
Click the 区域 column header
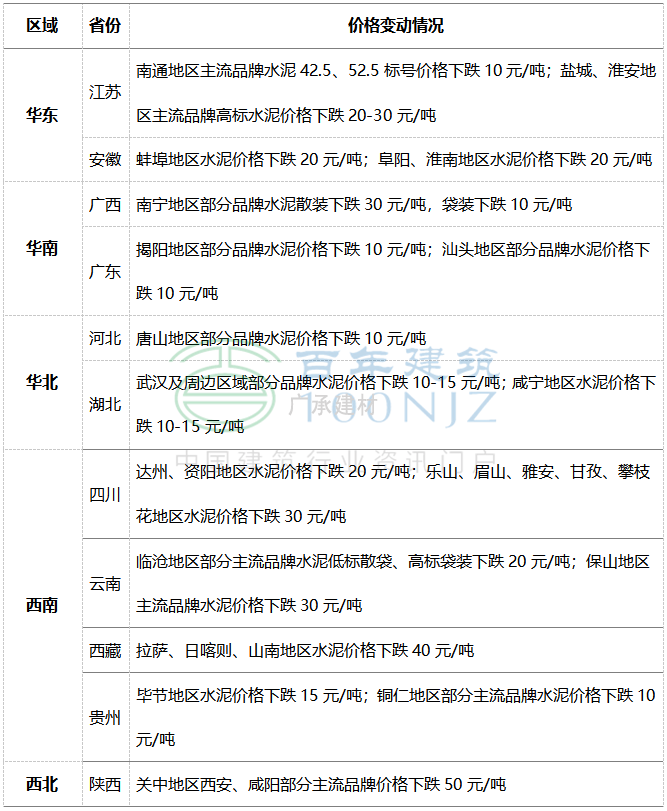[42, 25]
